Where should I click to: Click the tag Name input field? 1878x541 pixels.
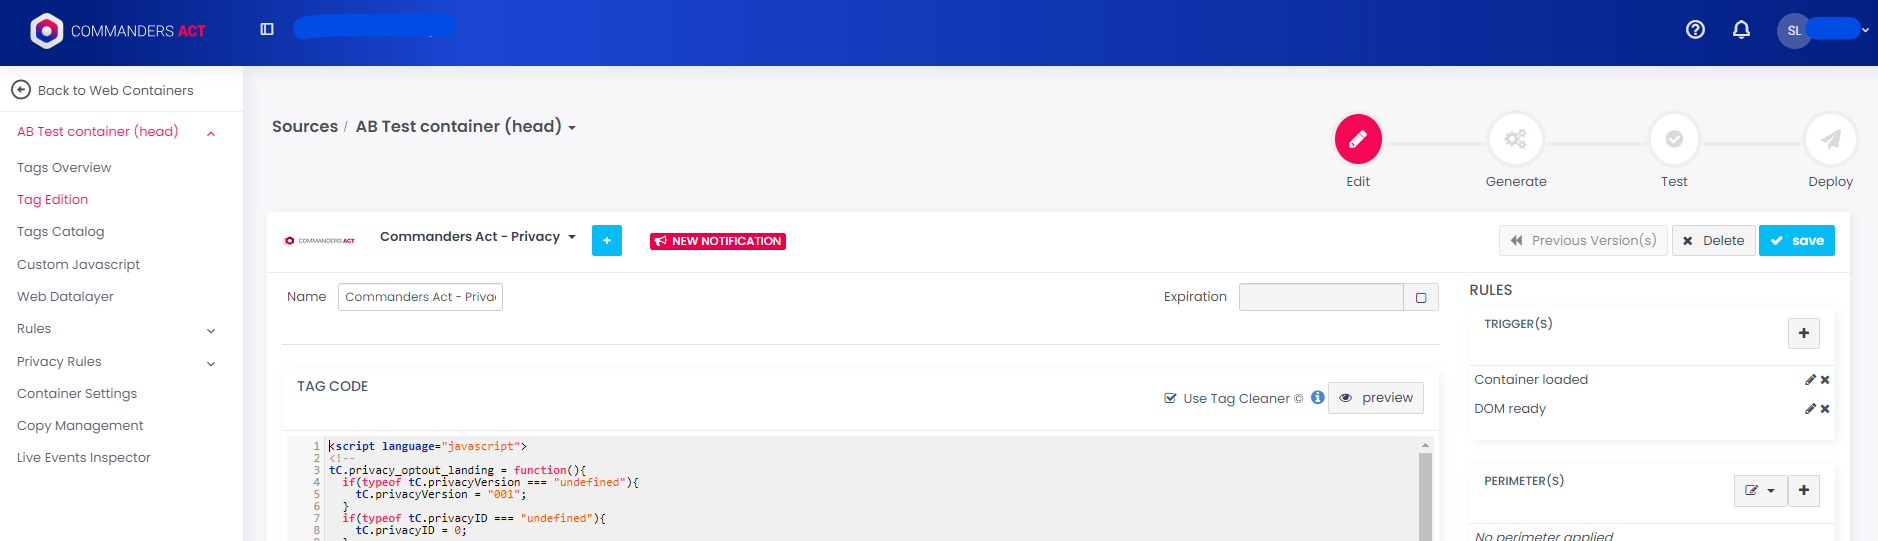tap(420, 297)
